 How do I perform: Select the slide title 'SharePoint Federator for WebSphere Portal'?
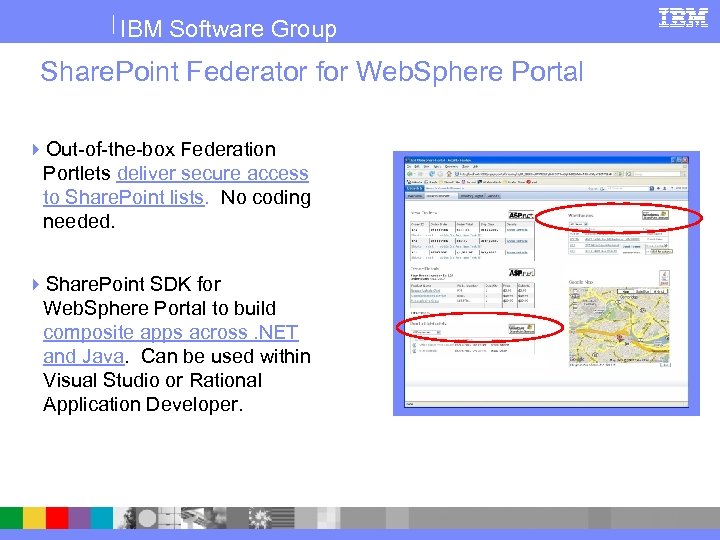312,72
